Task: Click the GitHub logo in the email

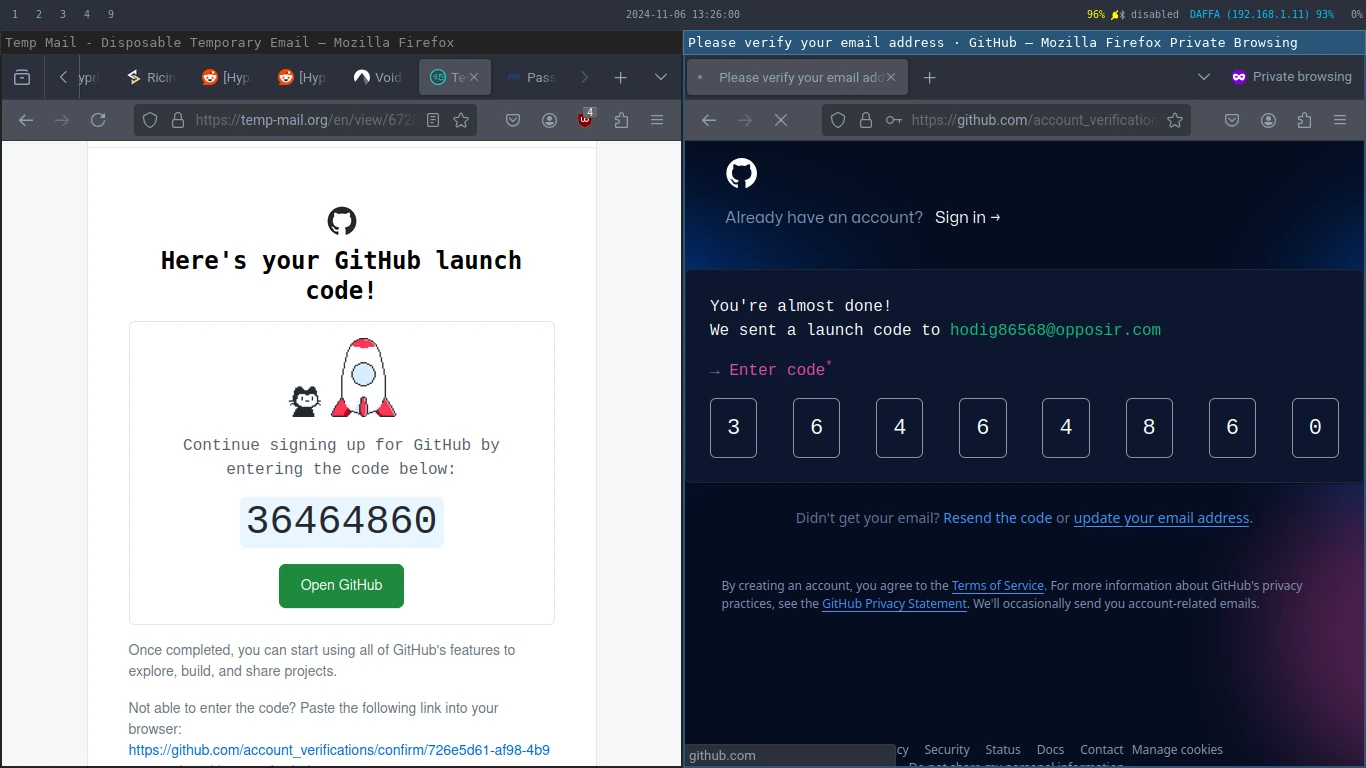Action: 342,221
